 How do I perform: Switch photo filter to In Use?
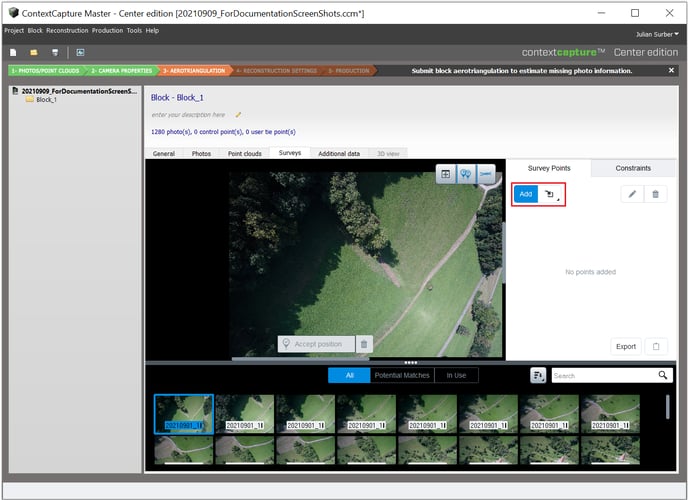[x=456, y=375]
